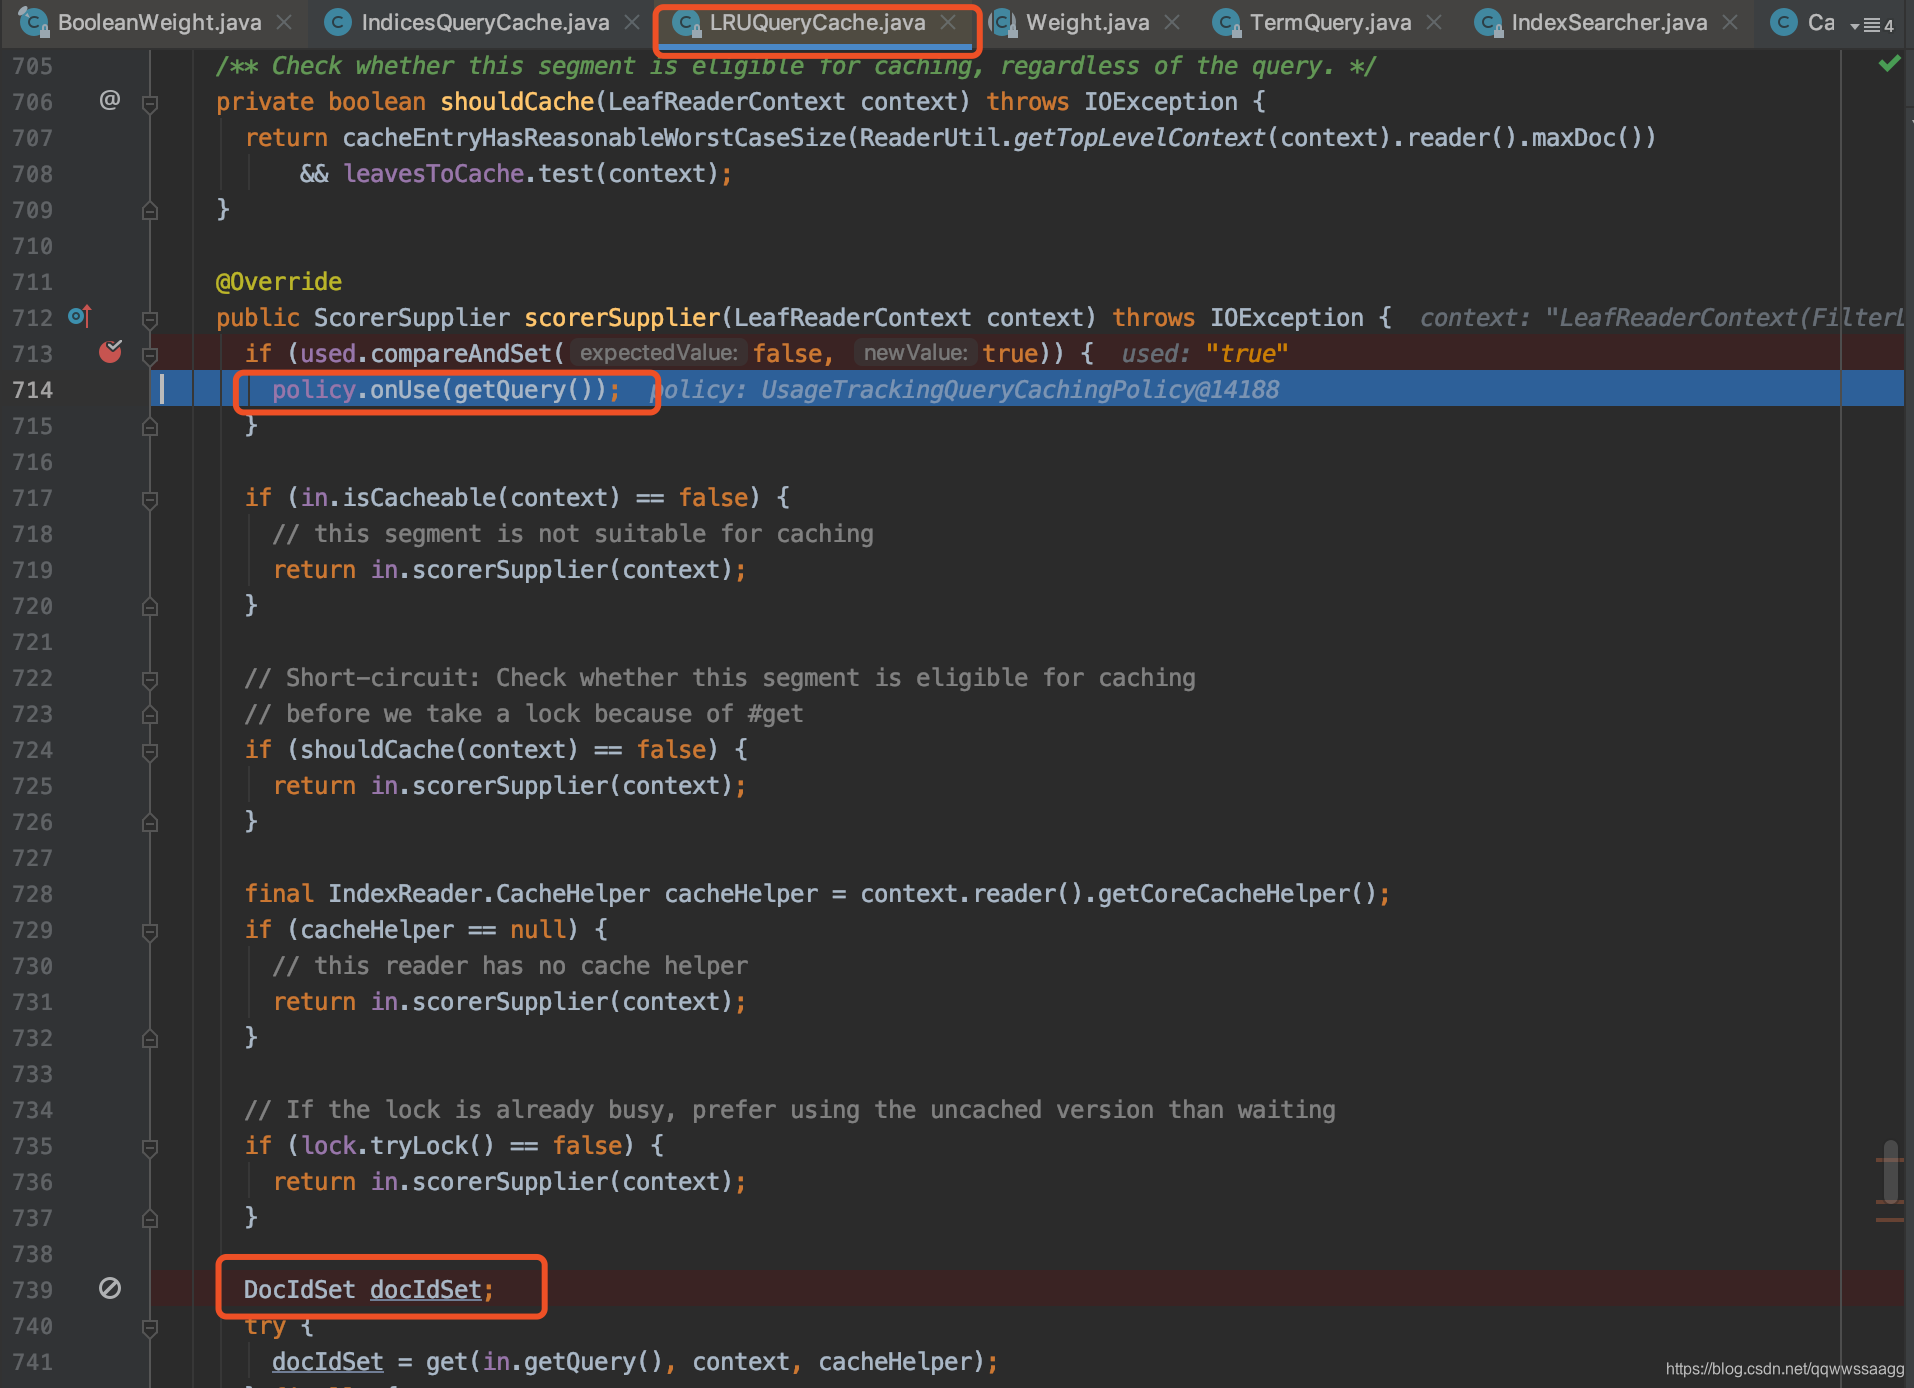
Task: Fold the compareAndSet if block at line 713
Action: (x=150, y=355)
